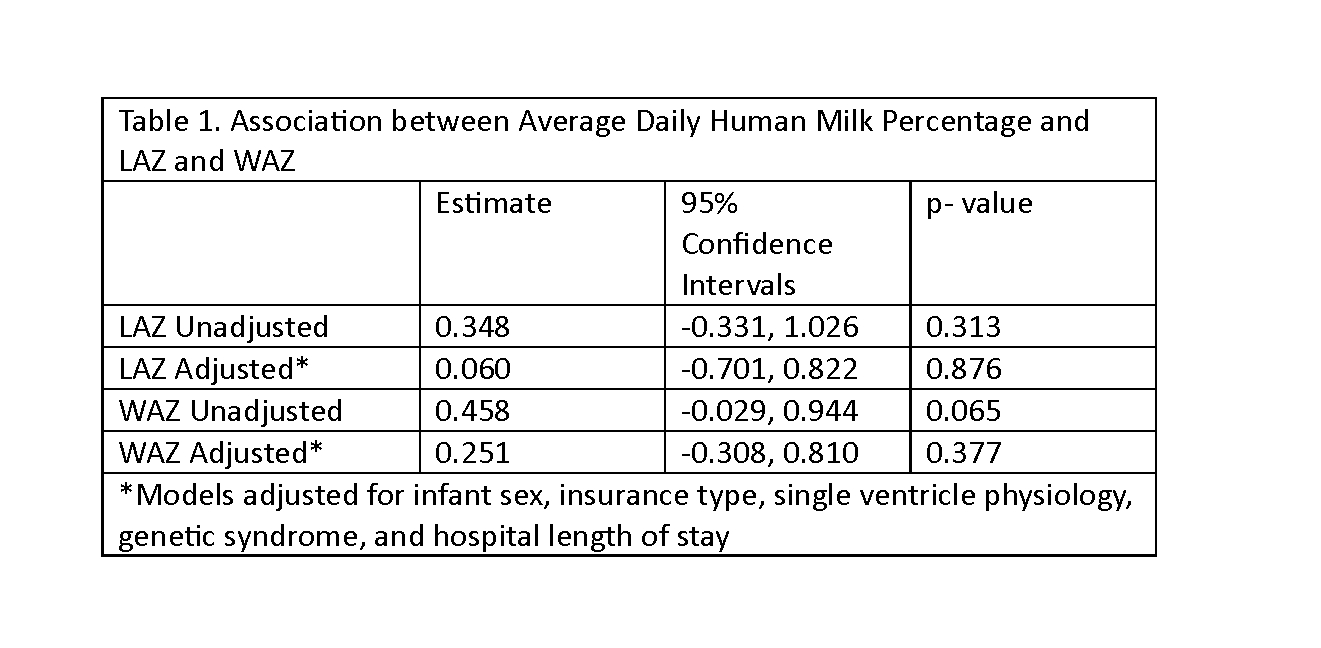The height and width of the screenshot is (648, 1321).
Task: Click the estimate value 0.458
Action: [472, 411]
